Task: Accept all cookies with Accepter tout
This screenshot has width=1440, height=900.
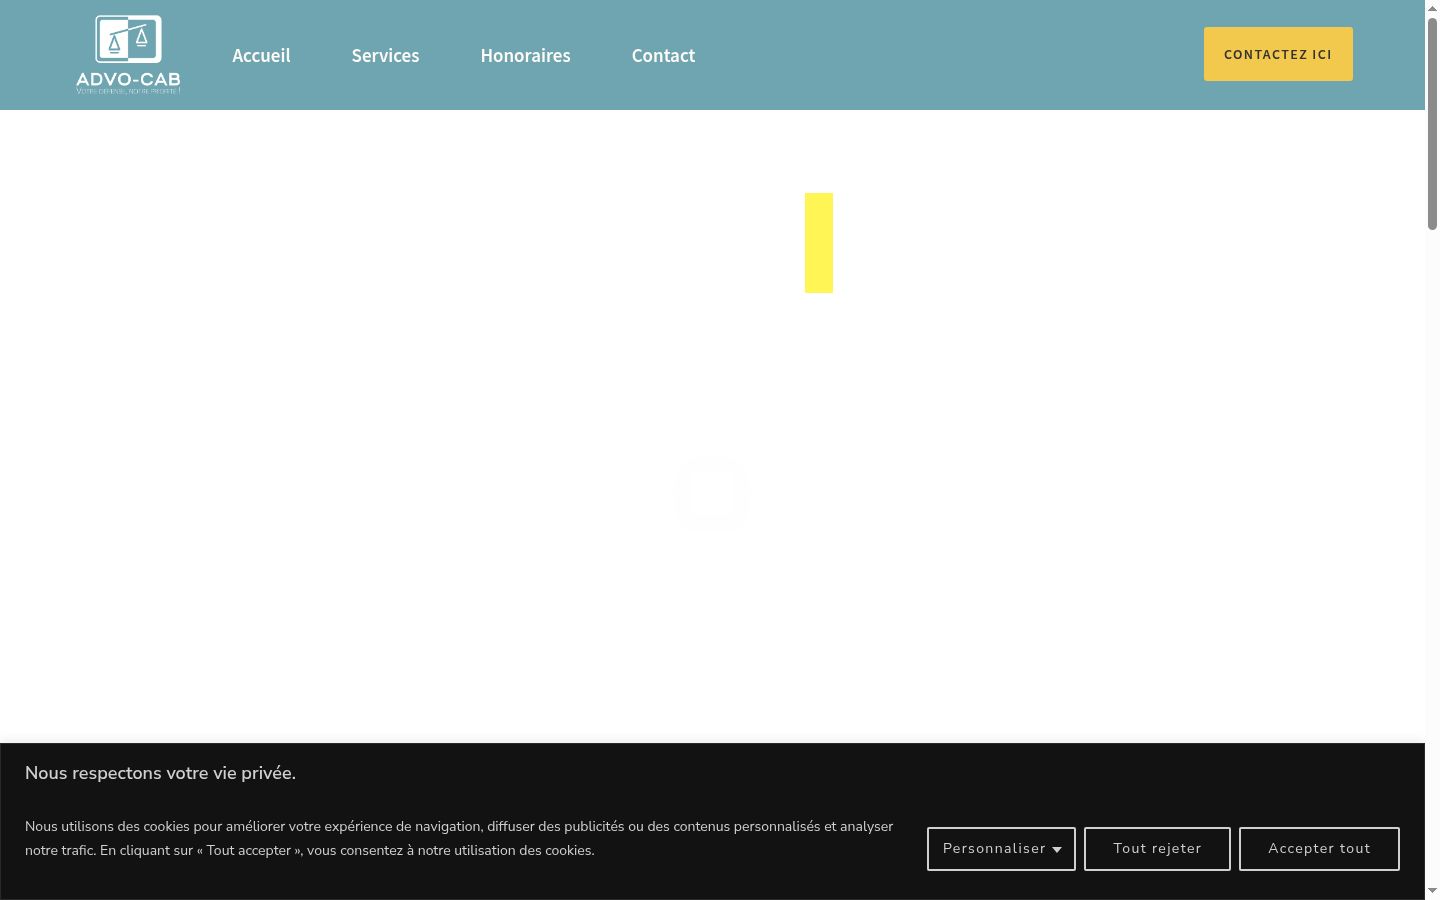Action: [x=1319, y=849]
